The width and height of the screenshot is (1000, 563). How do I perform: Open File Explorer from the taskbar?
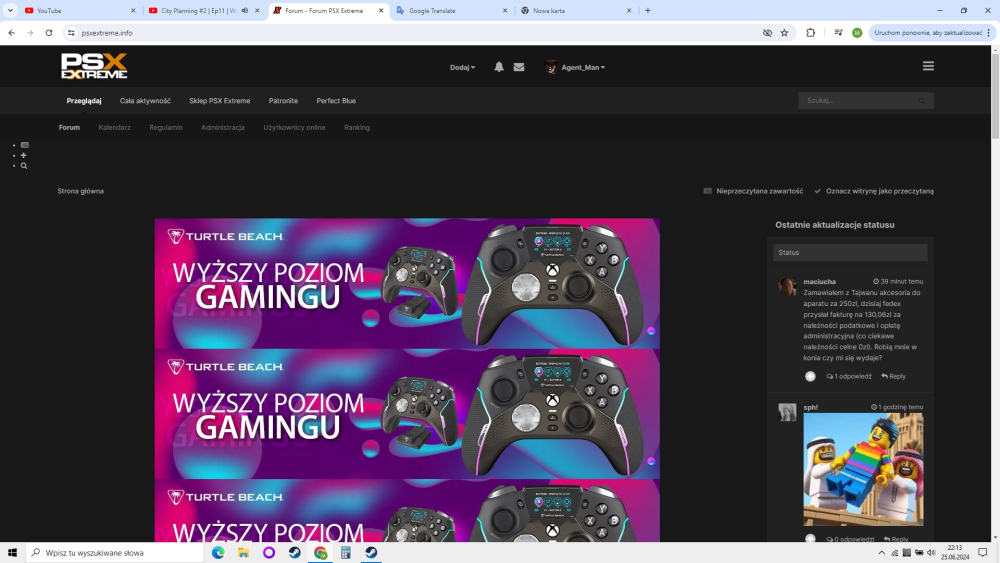click(x=244, y=553)
